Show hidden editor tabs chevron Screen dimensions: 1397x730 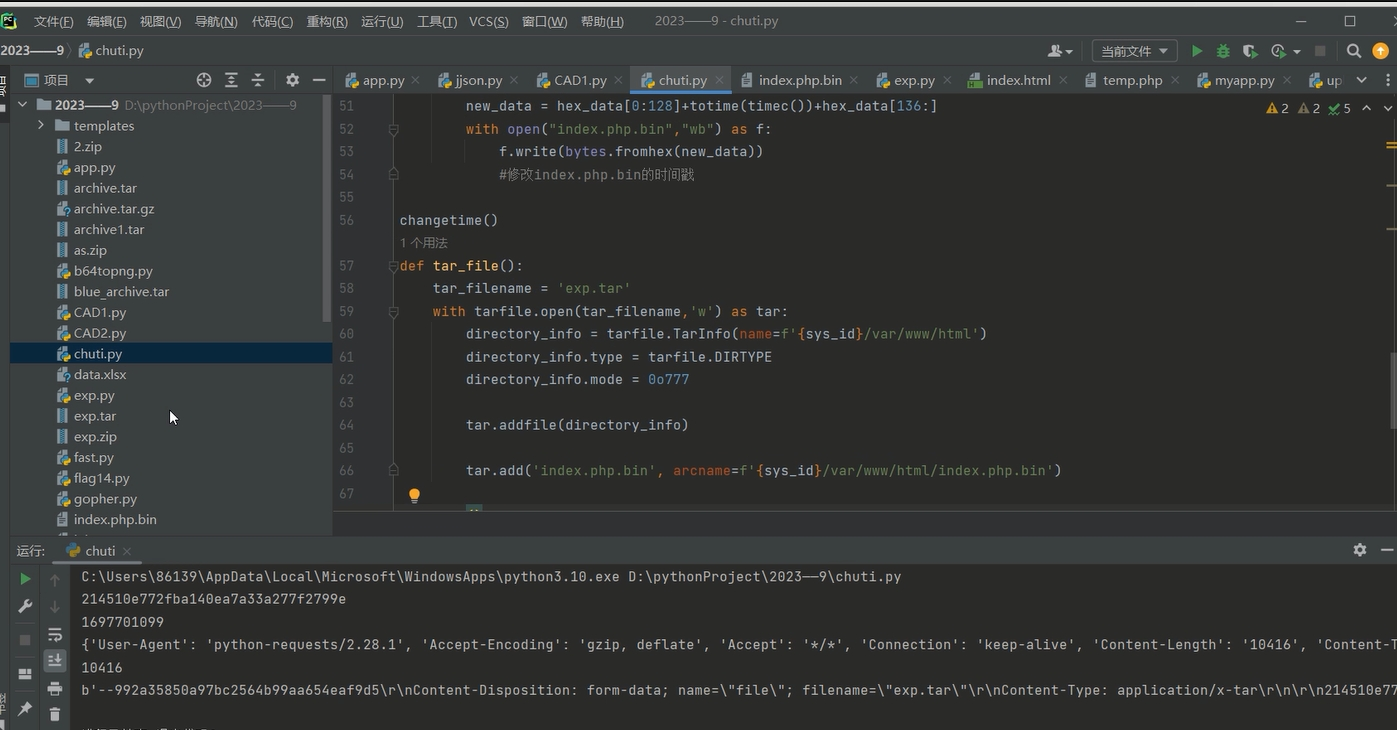(x=1361, y=80)
